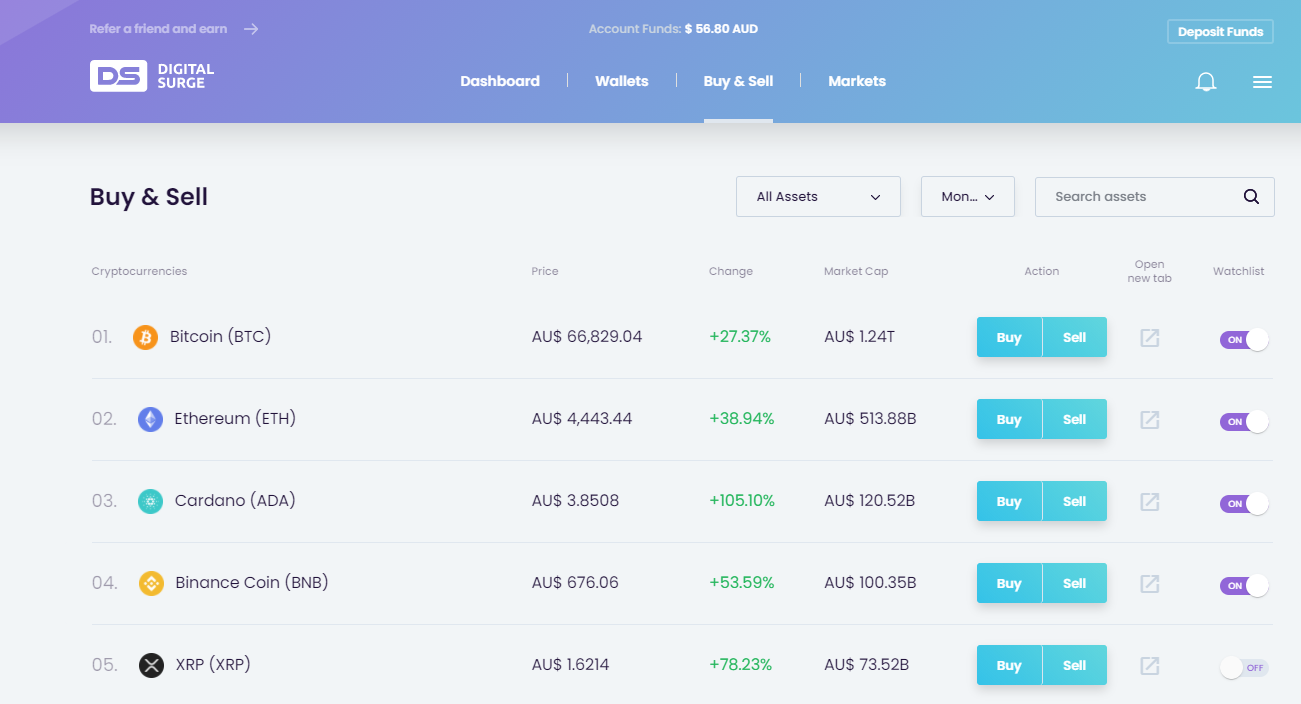Select the Buy & Sell tab
The width and height of the screenshot is (1301, 704).
pyautogui.click(x=738, y=81)
